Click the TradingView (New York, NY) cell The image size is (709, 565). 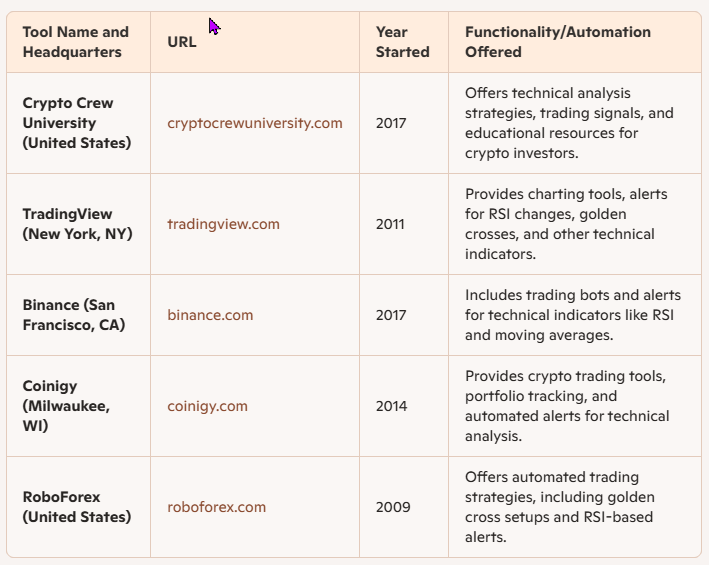77,224
